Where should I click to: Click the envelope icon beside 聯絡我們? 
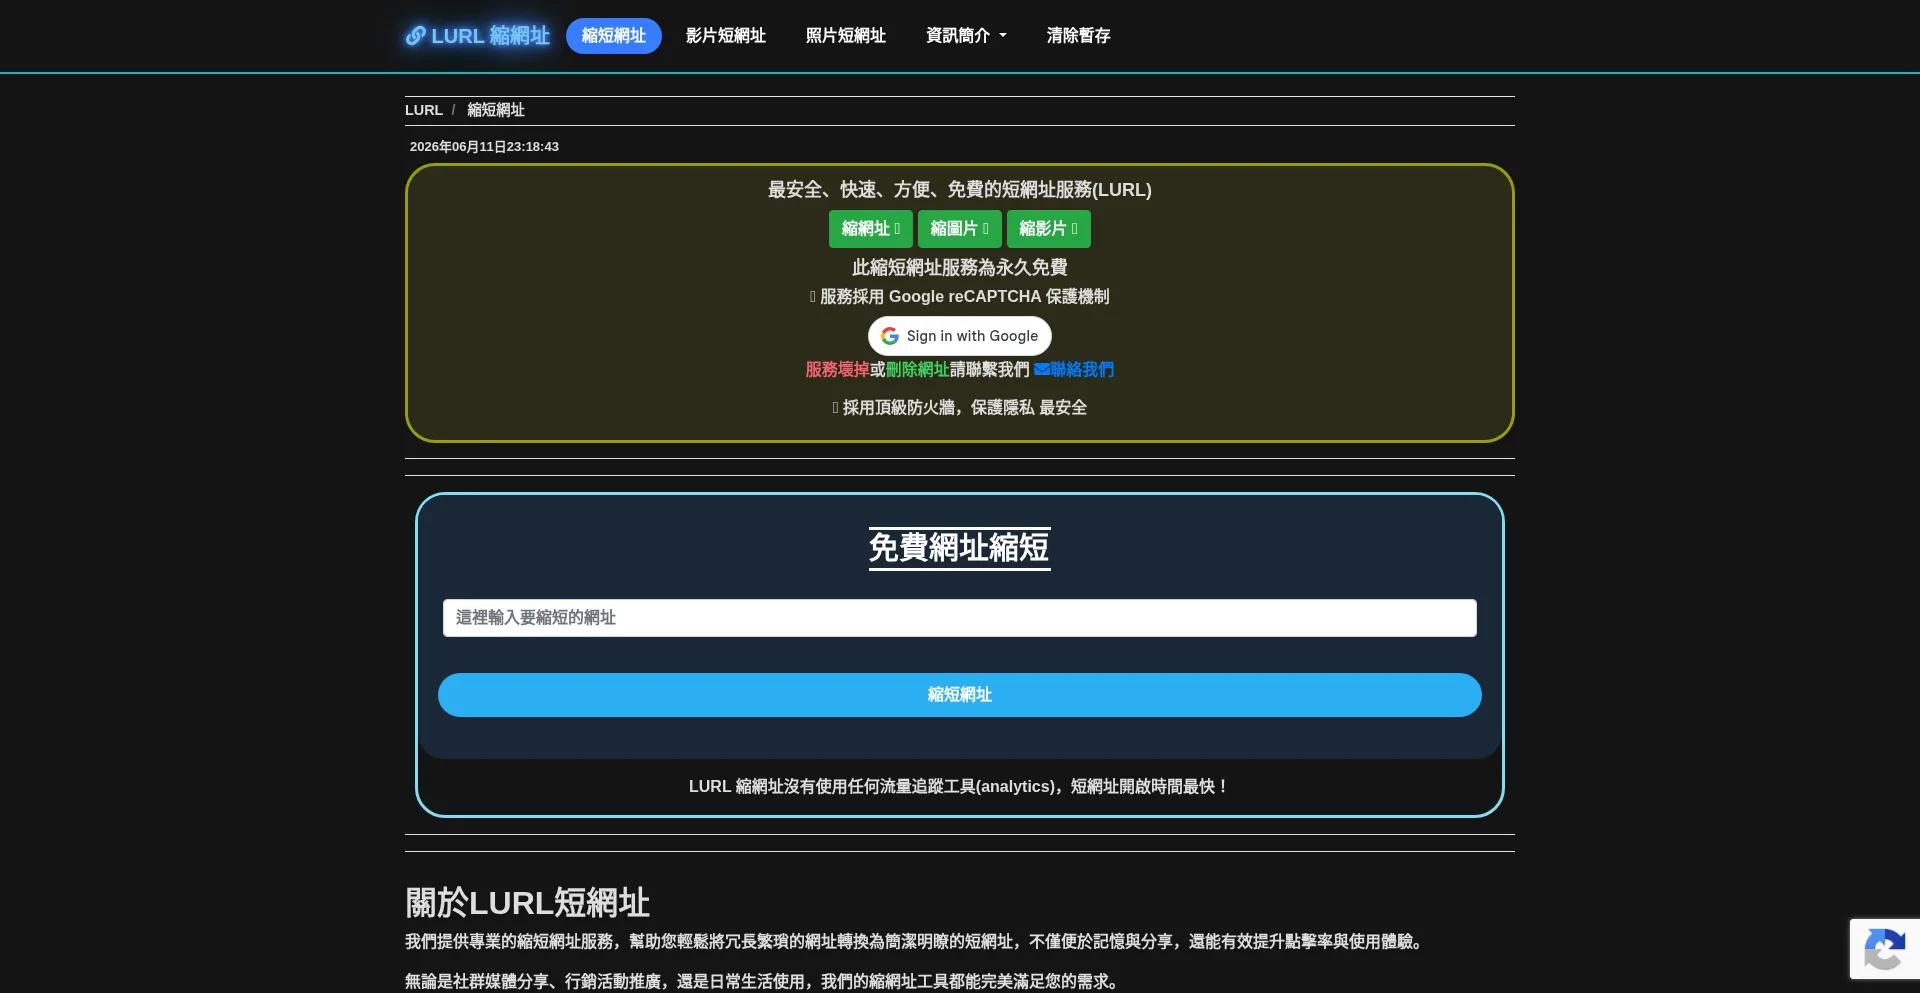click(1042, 370)
